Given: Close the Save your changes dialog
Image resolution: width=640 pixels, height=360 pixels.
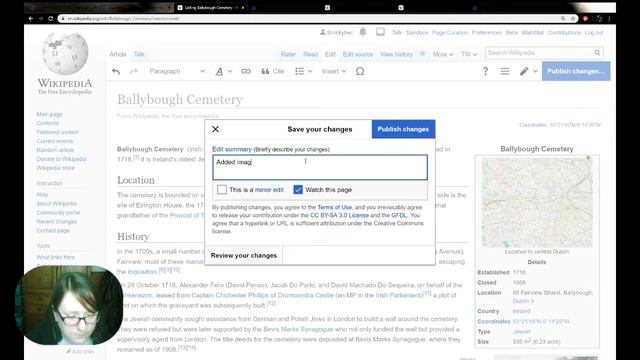Looking at the screenshot, I should [216, 129].
